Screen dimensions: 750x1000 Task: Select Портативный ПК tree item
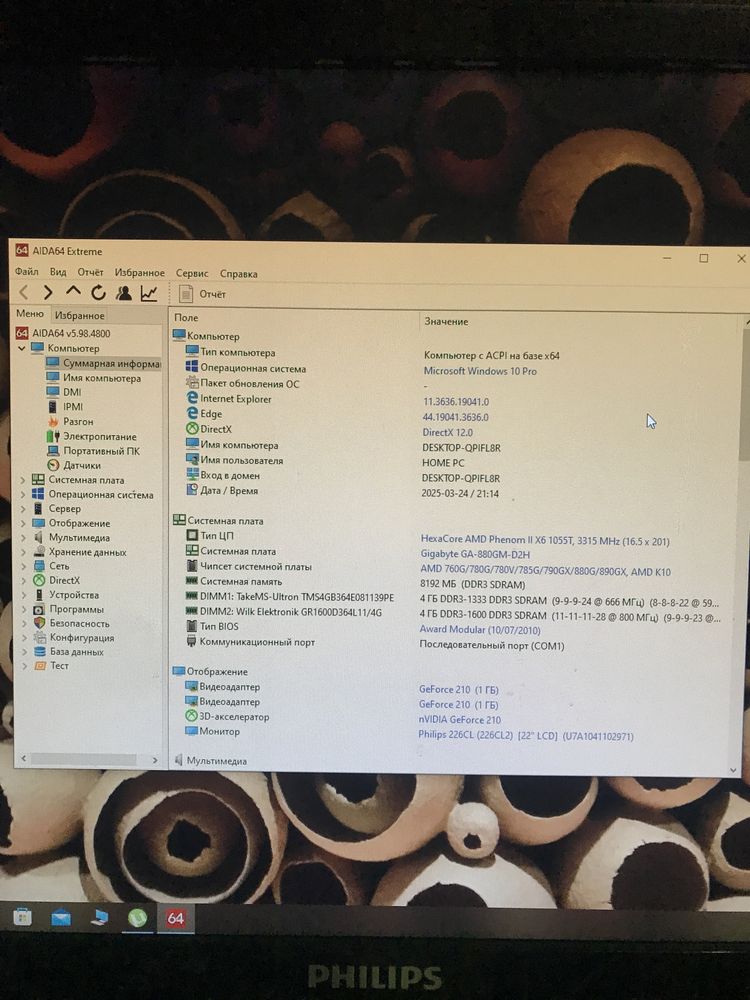click(x=93, y=451)
